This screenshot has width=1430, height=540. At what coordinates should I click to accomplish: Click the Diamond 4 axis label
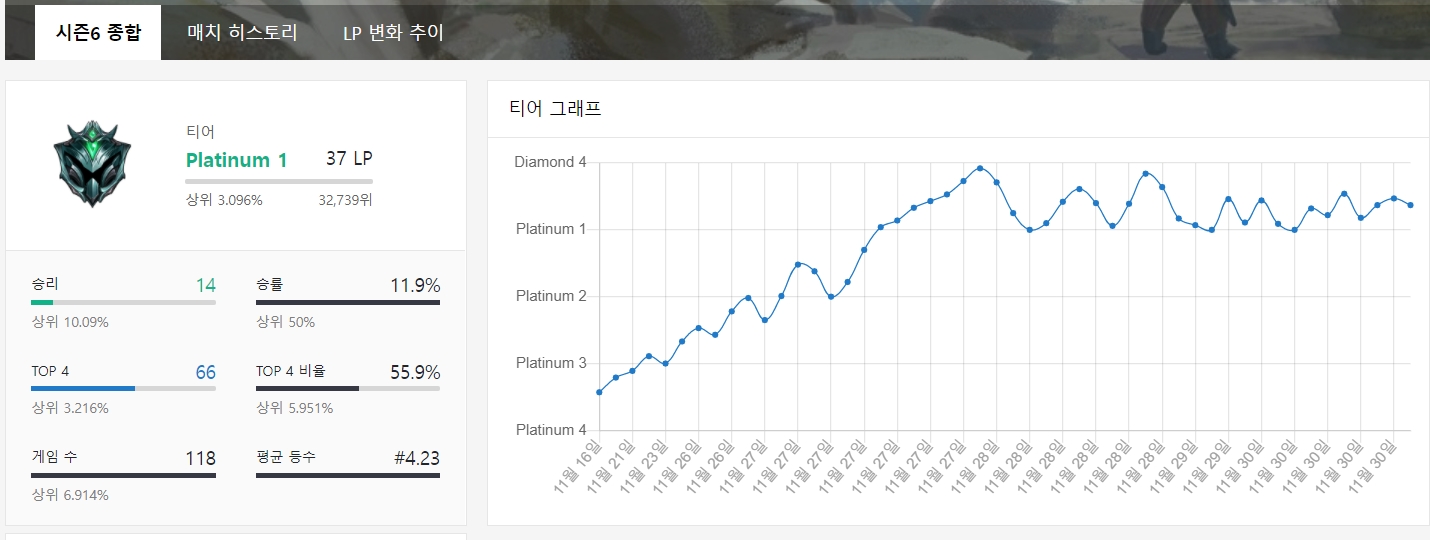550,162
